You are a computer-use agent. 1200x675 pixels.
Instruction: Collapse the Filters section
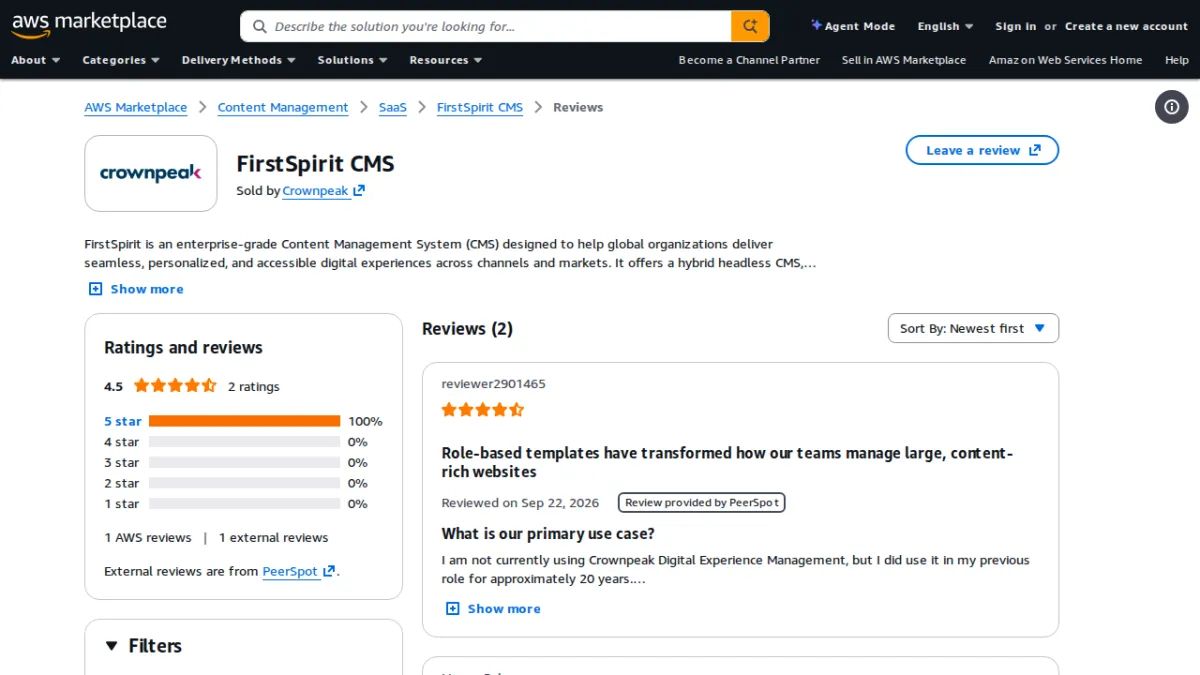pyautogui.click(x=144, y=646)
